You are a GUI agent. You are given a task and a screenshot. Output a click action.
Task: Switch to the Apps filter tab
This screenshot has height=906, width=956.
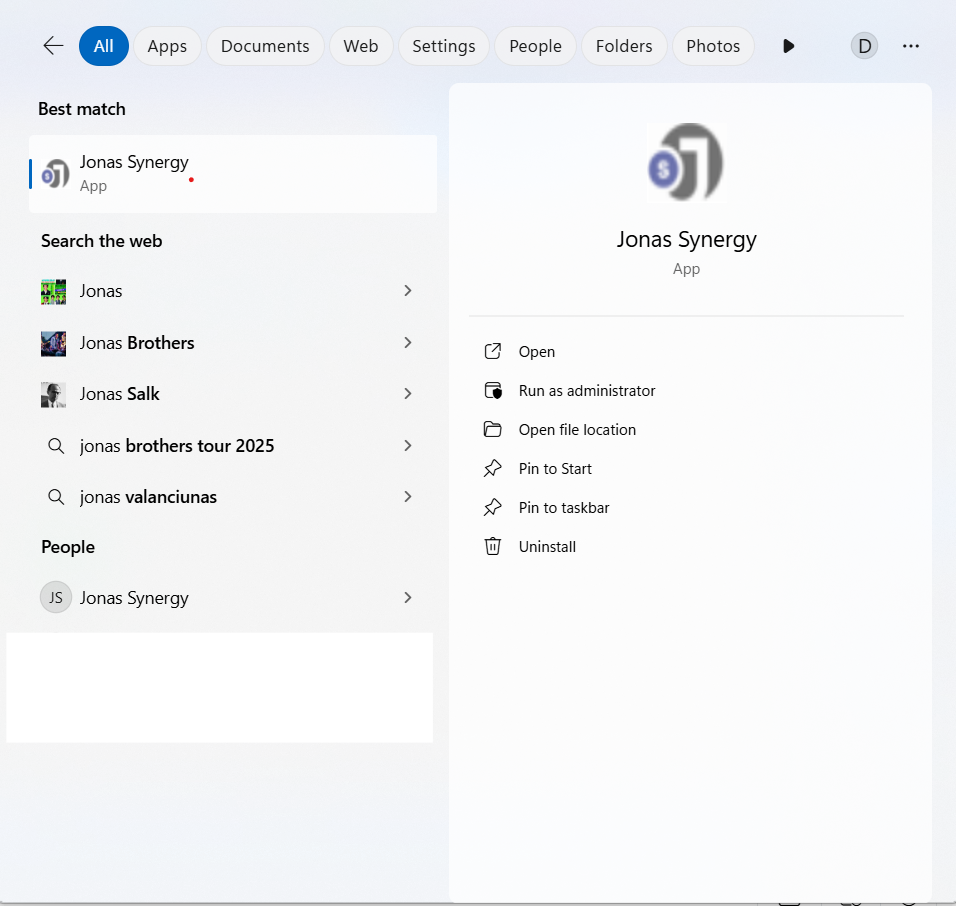[x=167, y=46]
